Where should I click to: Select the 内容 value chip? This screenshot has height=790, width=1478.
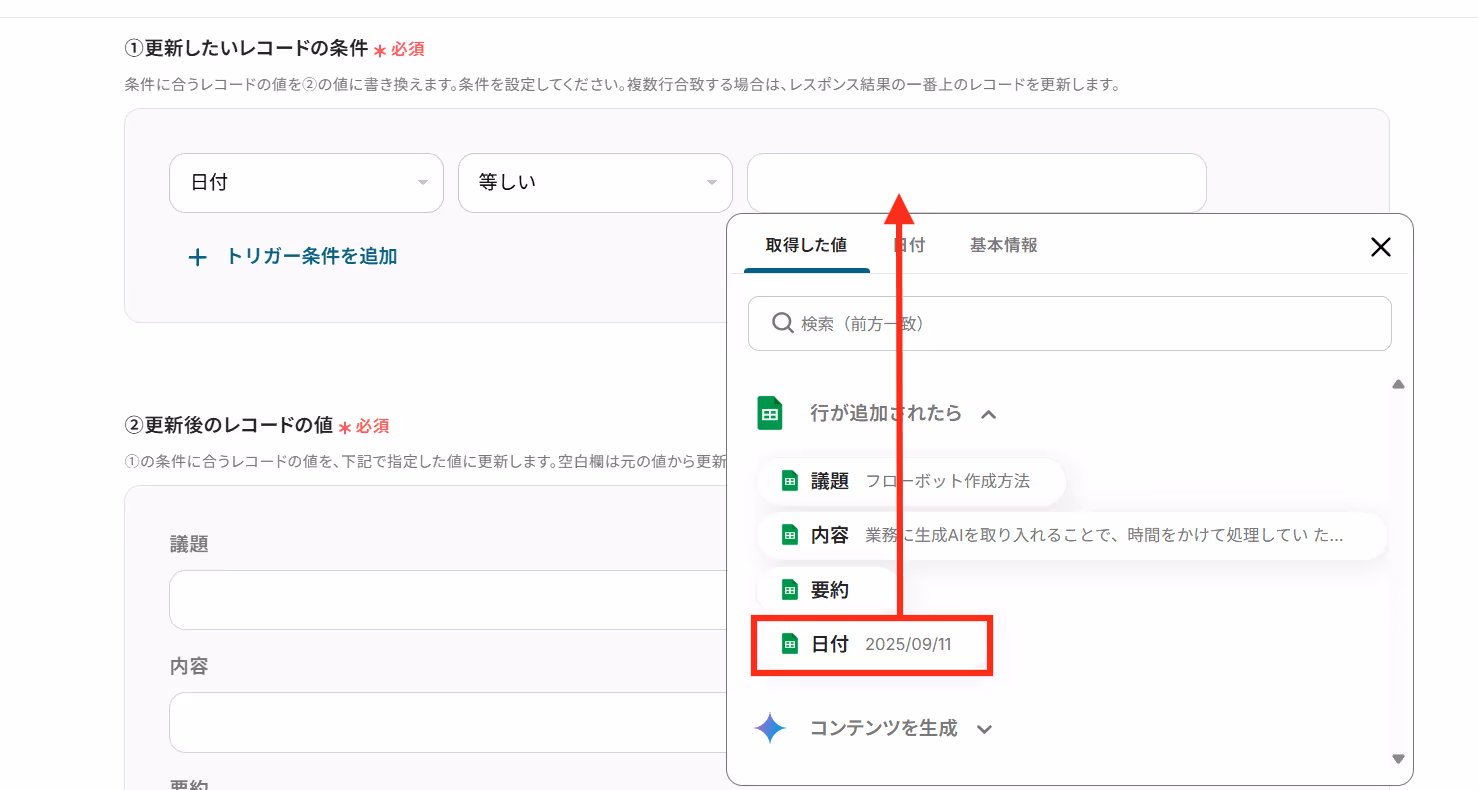pos(1072,535)
